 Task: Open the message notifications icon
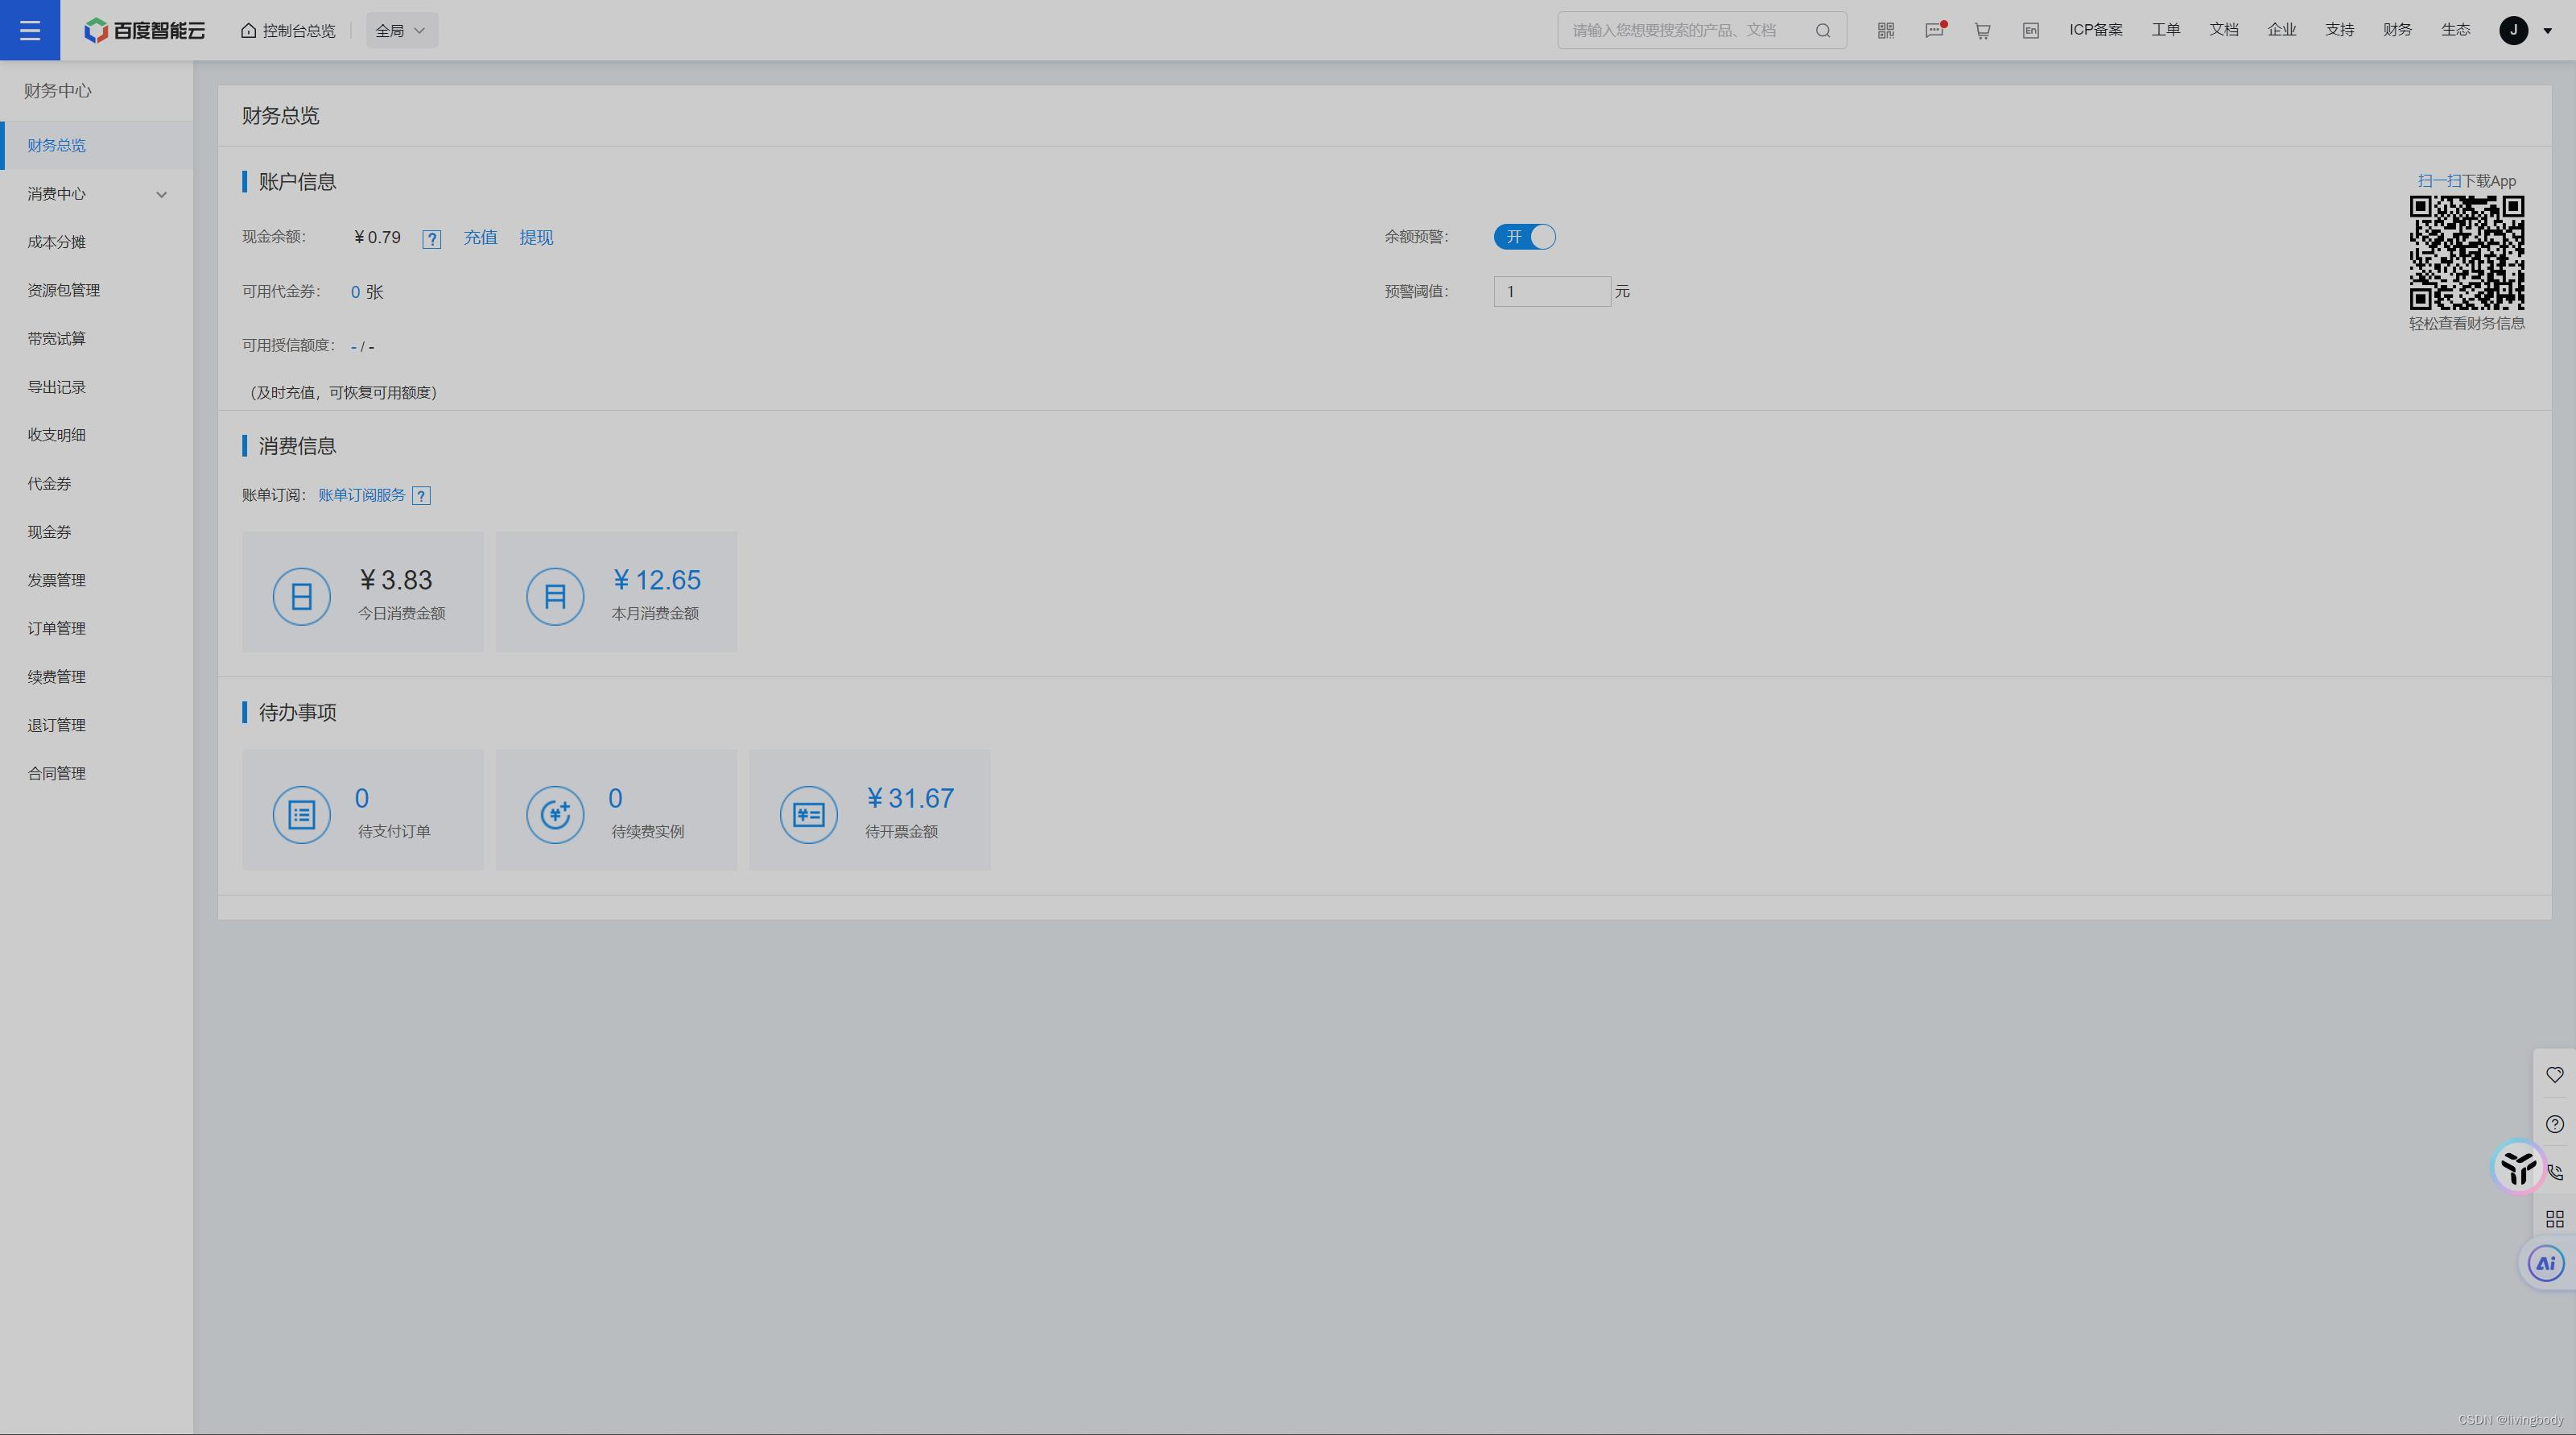point(1934,31)
